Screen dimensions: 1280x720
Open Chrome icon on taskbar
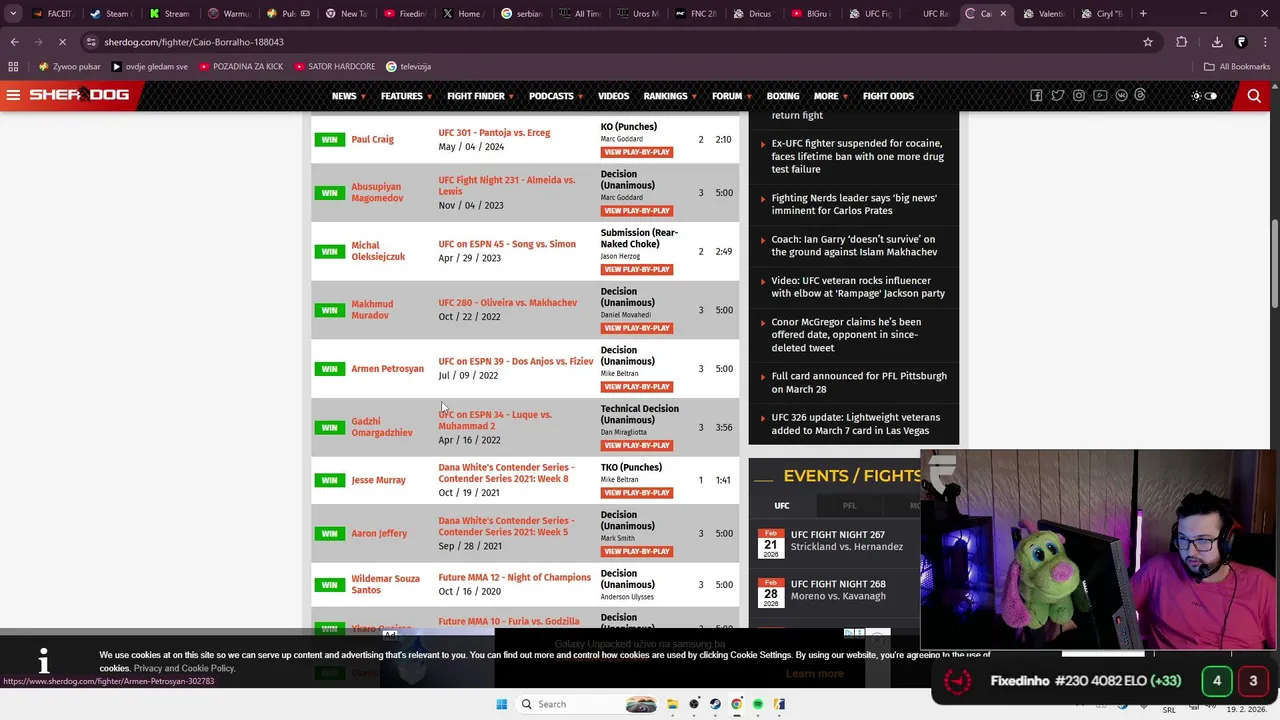tap(736, 704)
